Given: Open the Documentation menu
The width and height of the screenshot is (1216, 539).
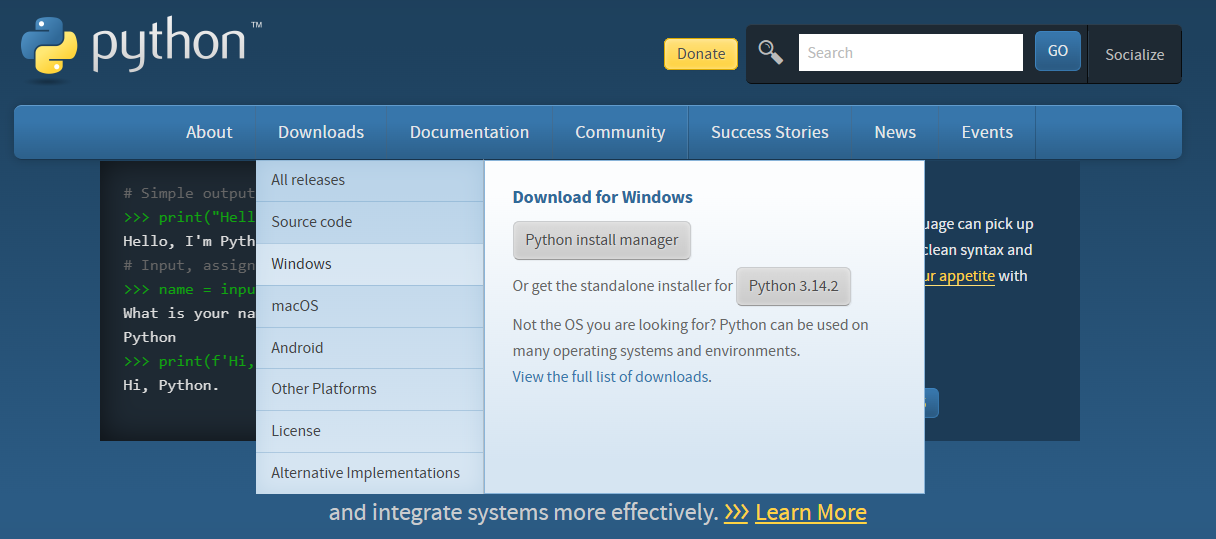Looking at the screenshot, I should (469, 132).
